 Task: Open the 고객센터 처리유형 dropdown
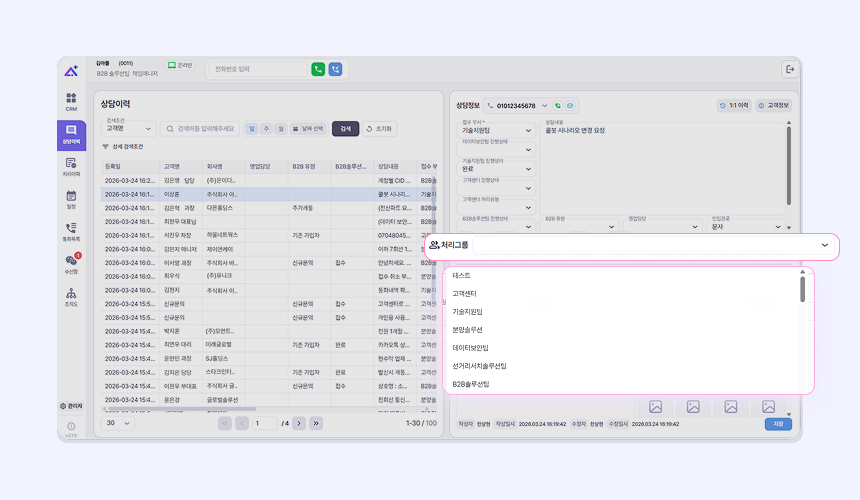(x=496, y=207)
